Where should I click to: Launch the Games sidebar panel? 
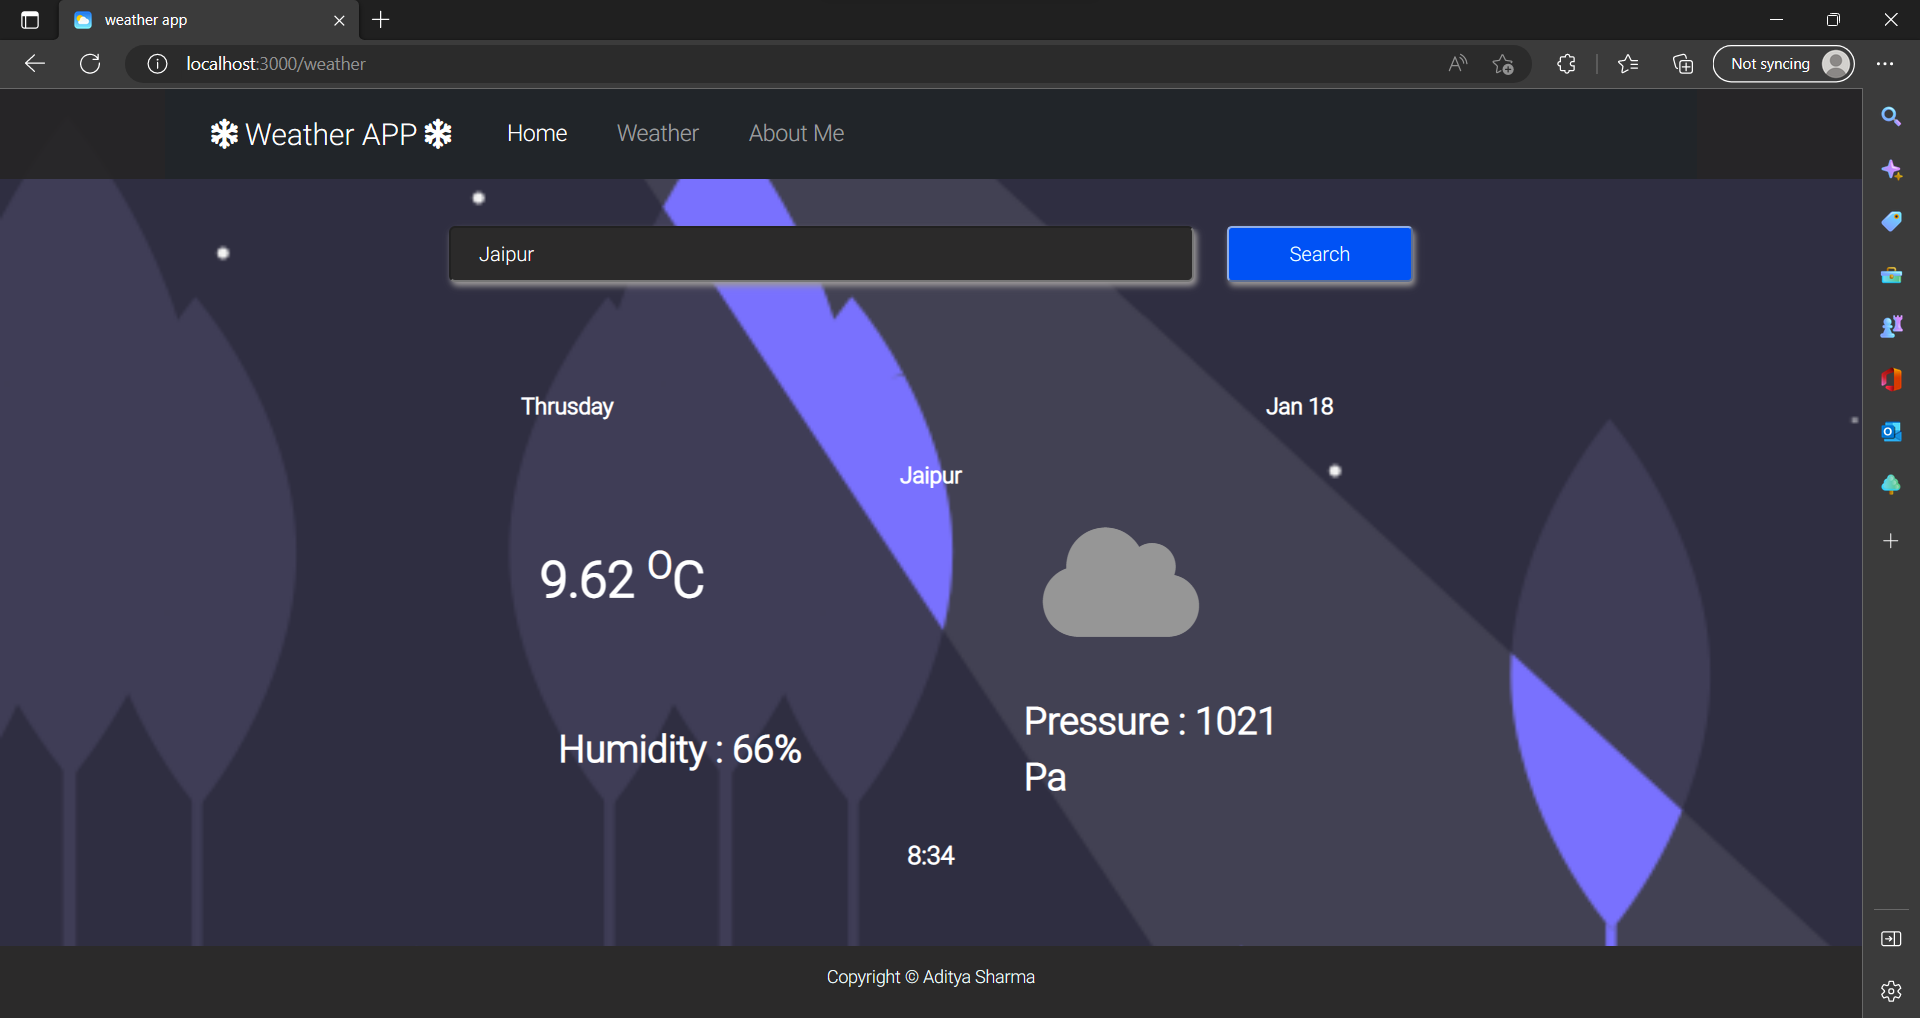[1890, 326]
